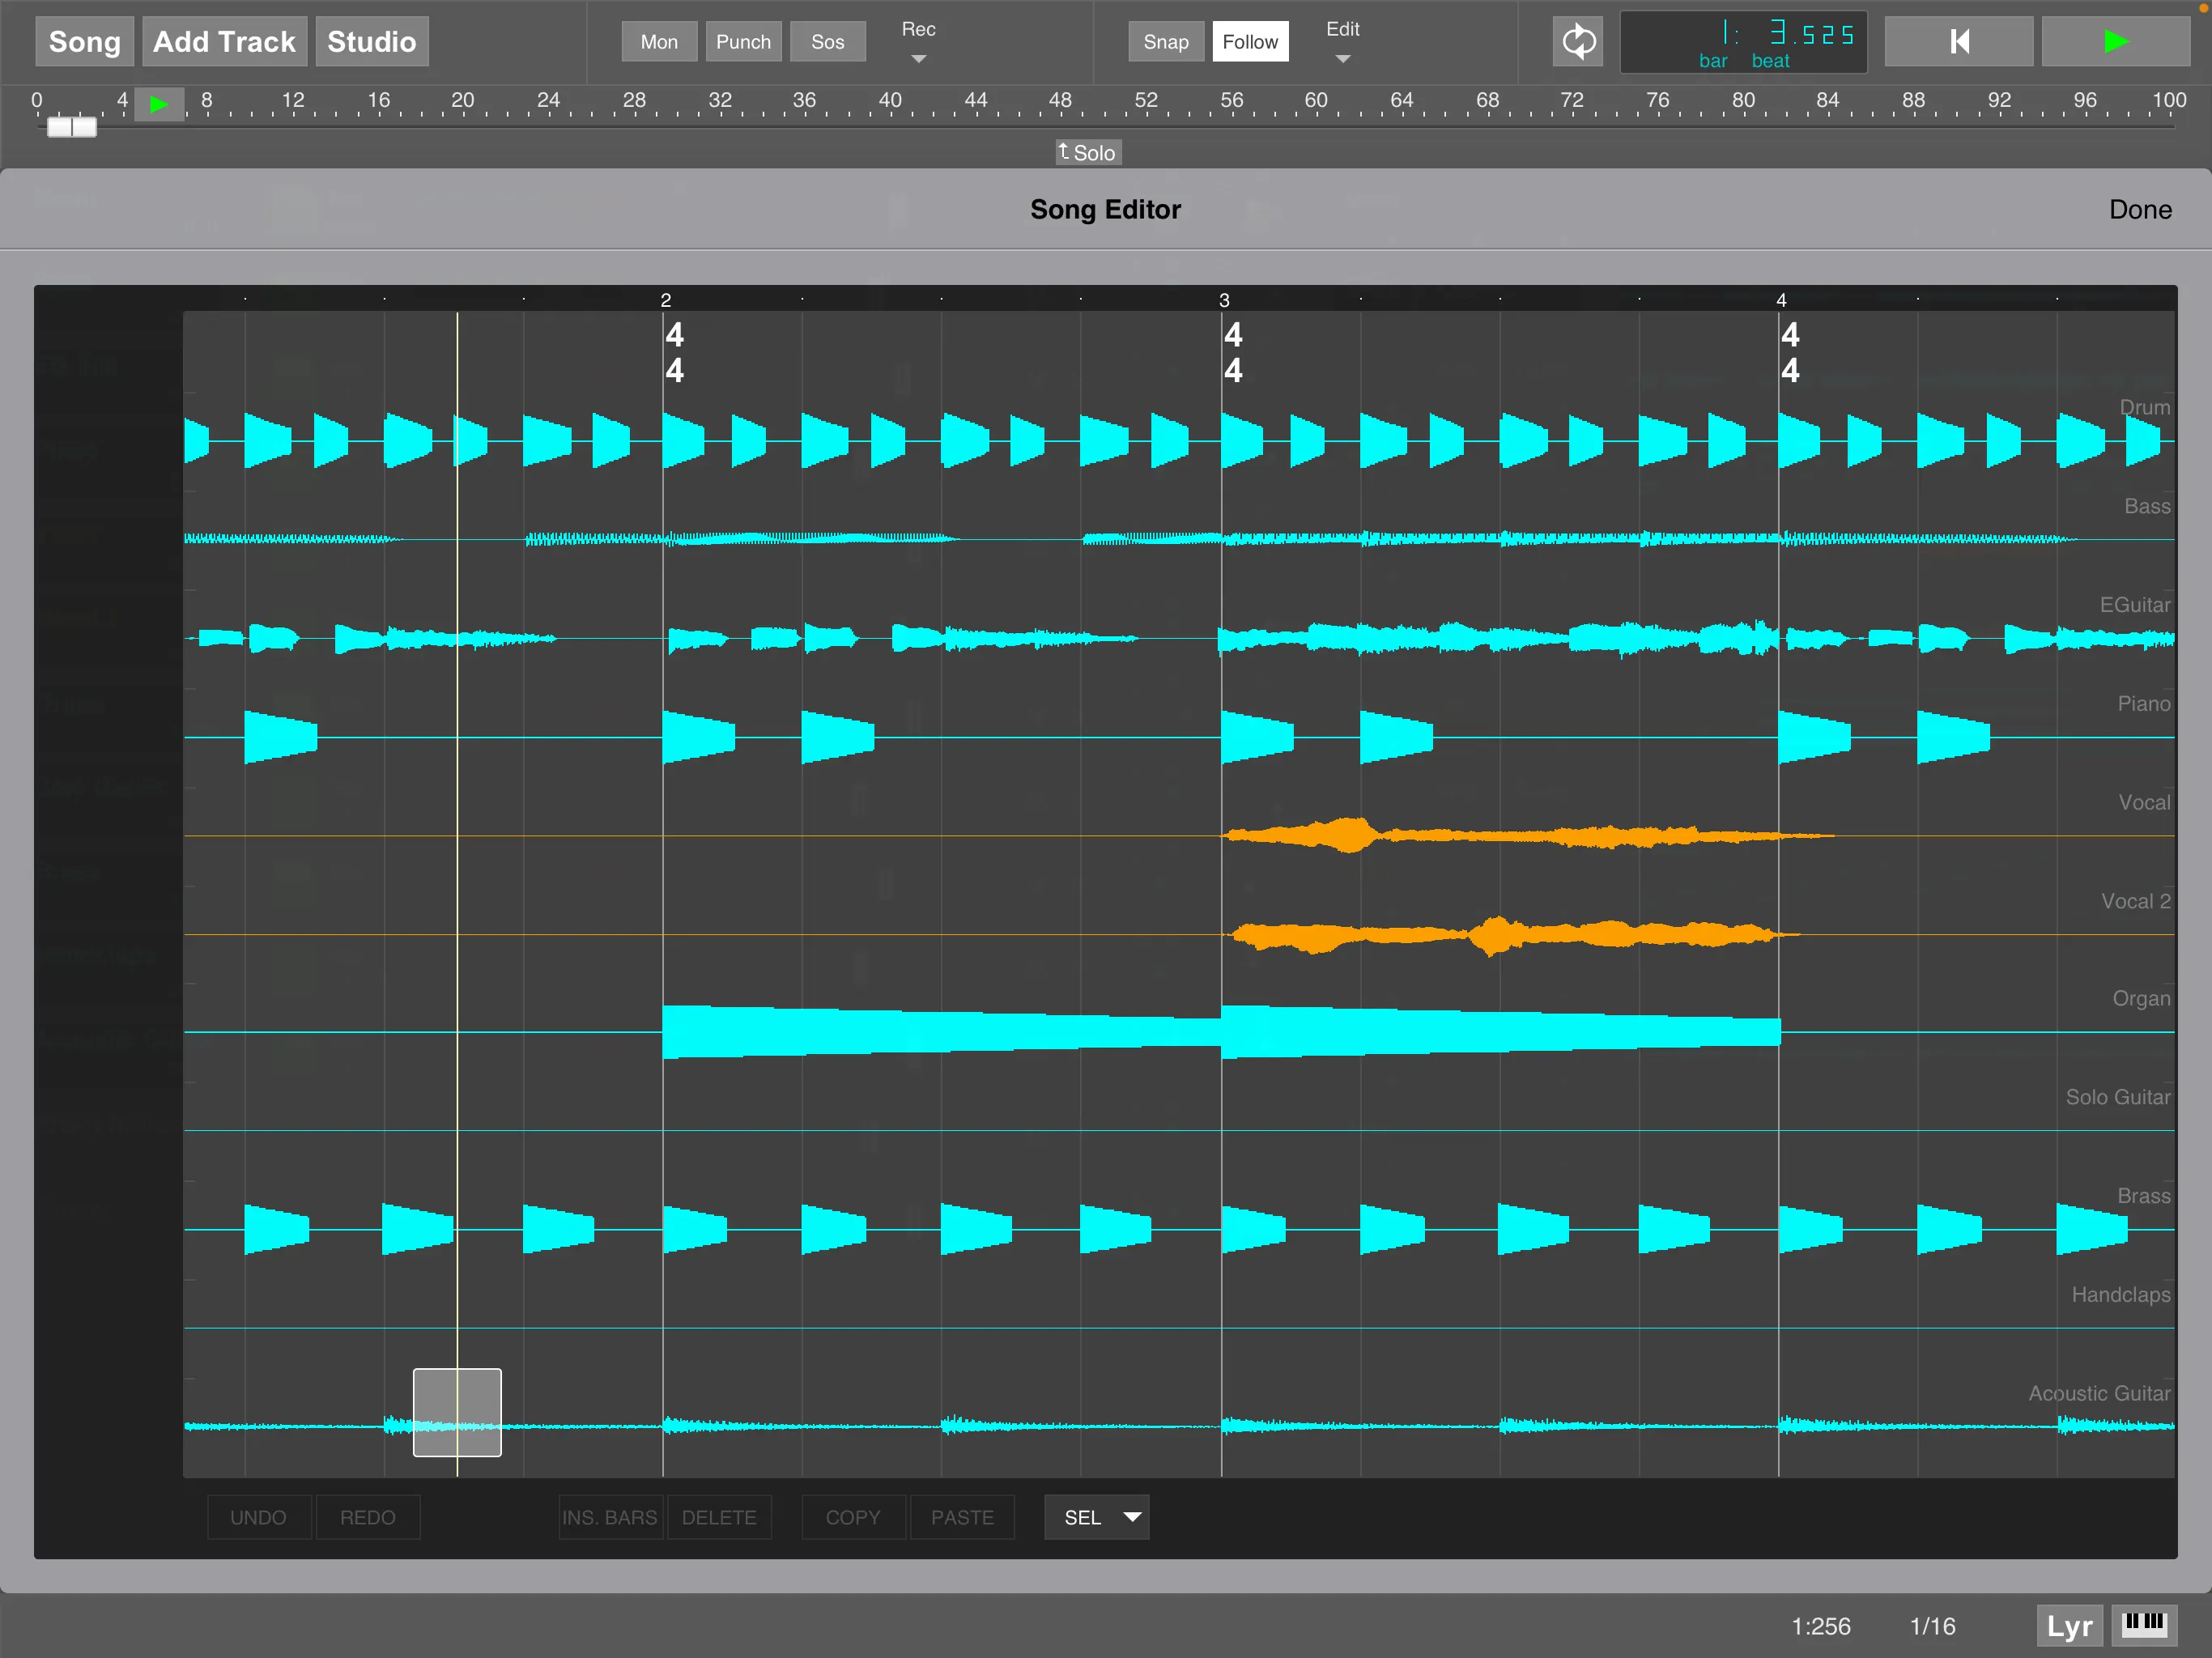
Task: Expand the Edit dropdown
Action: click(x=1343, y=41)
